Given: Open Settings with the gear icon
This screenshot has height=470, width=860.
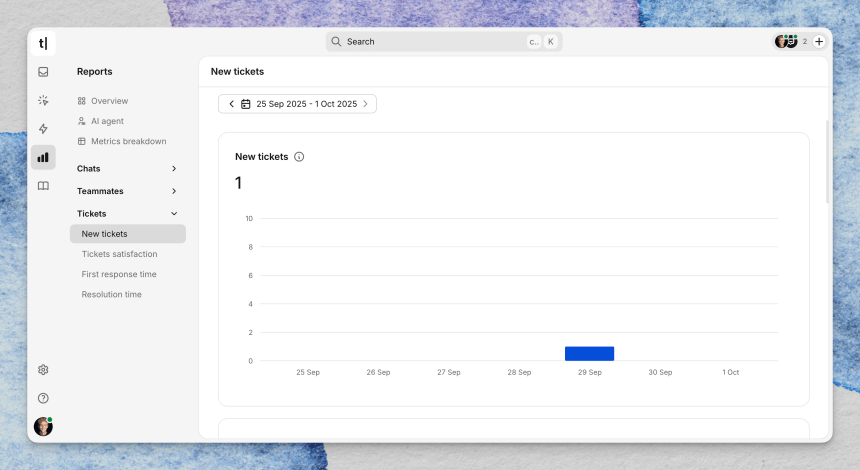Looking at the screenshot, I should [43, 370].
